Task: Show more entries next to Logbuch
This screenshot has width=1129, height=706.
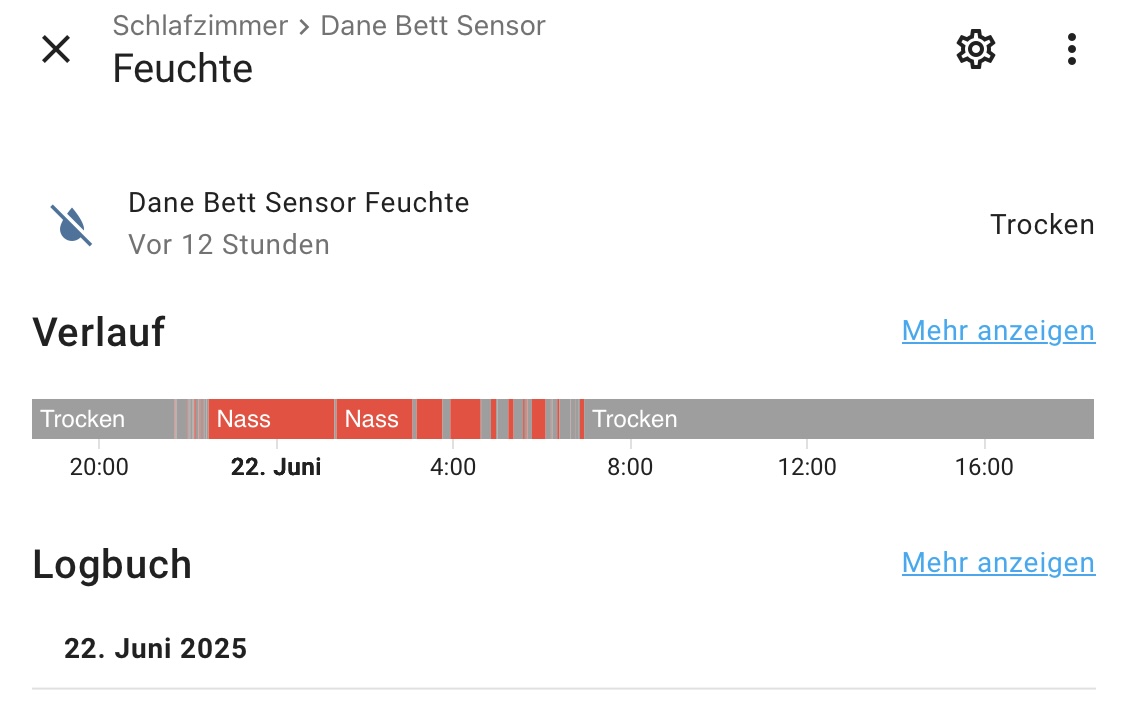Action: [998, 563]
